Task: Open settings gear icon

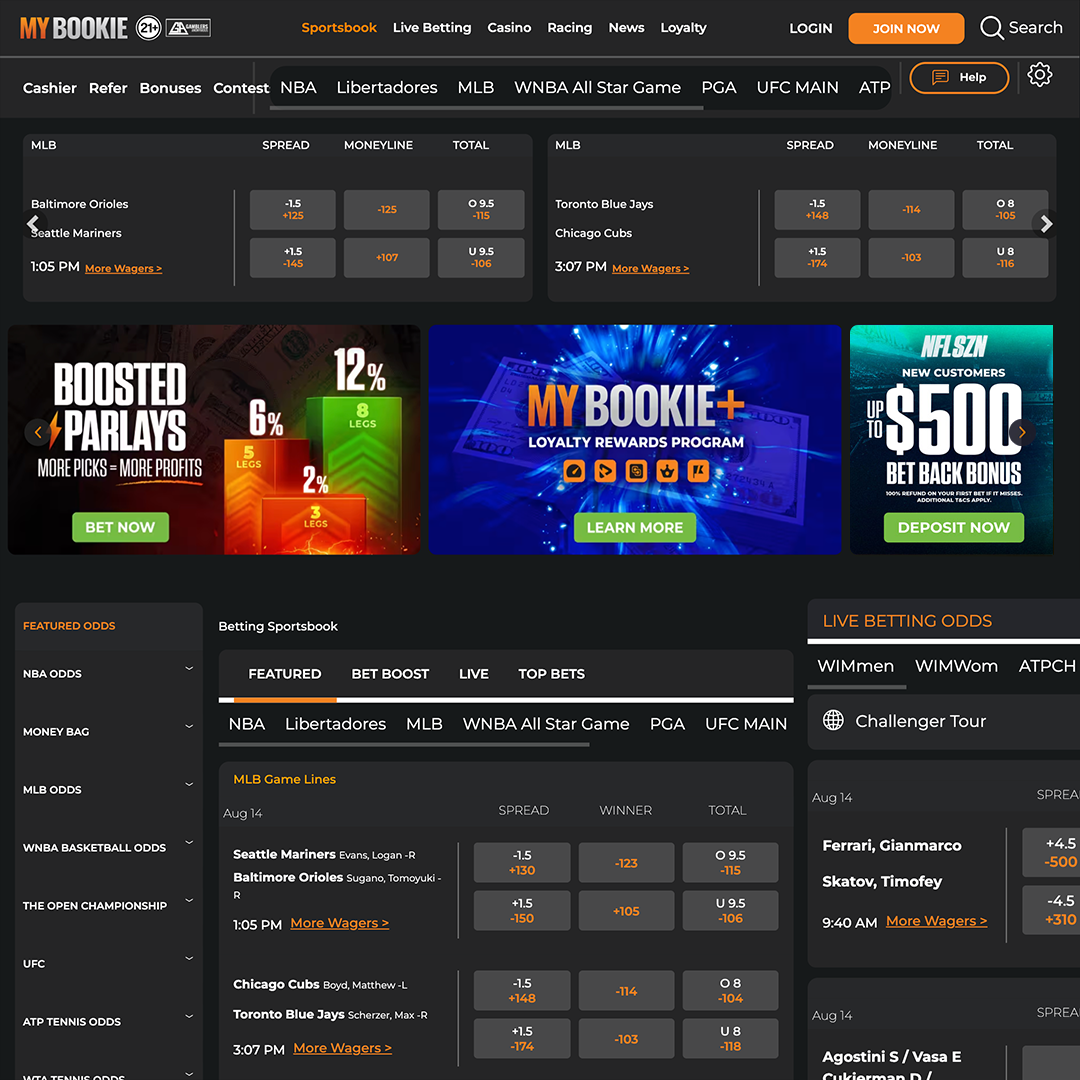Action: 1039,74
